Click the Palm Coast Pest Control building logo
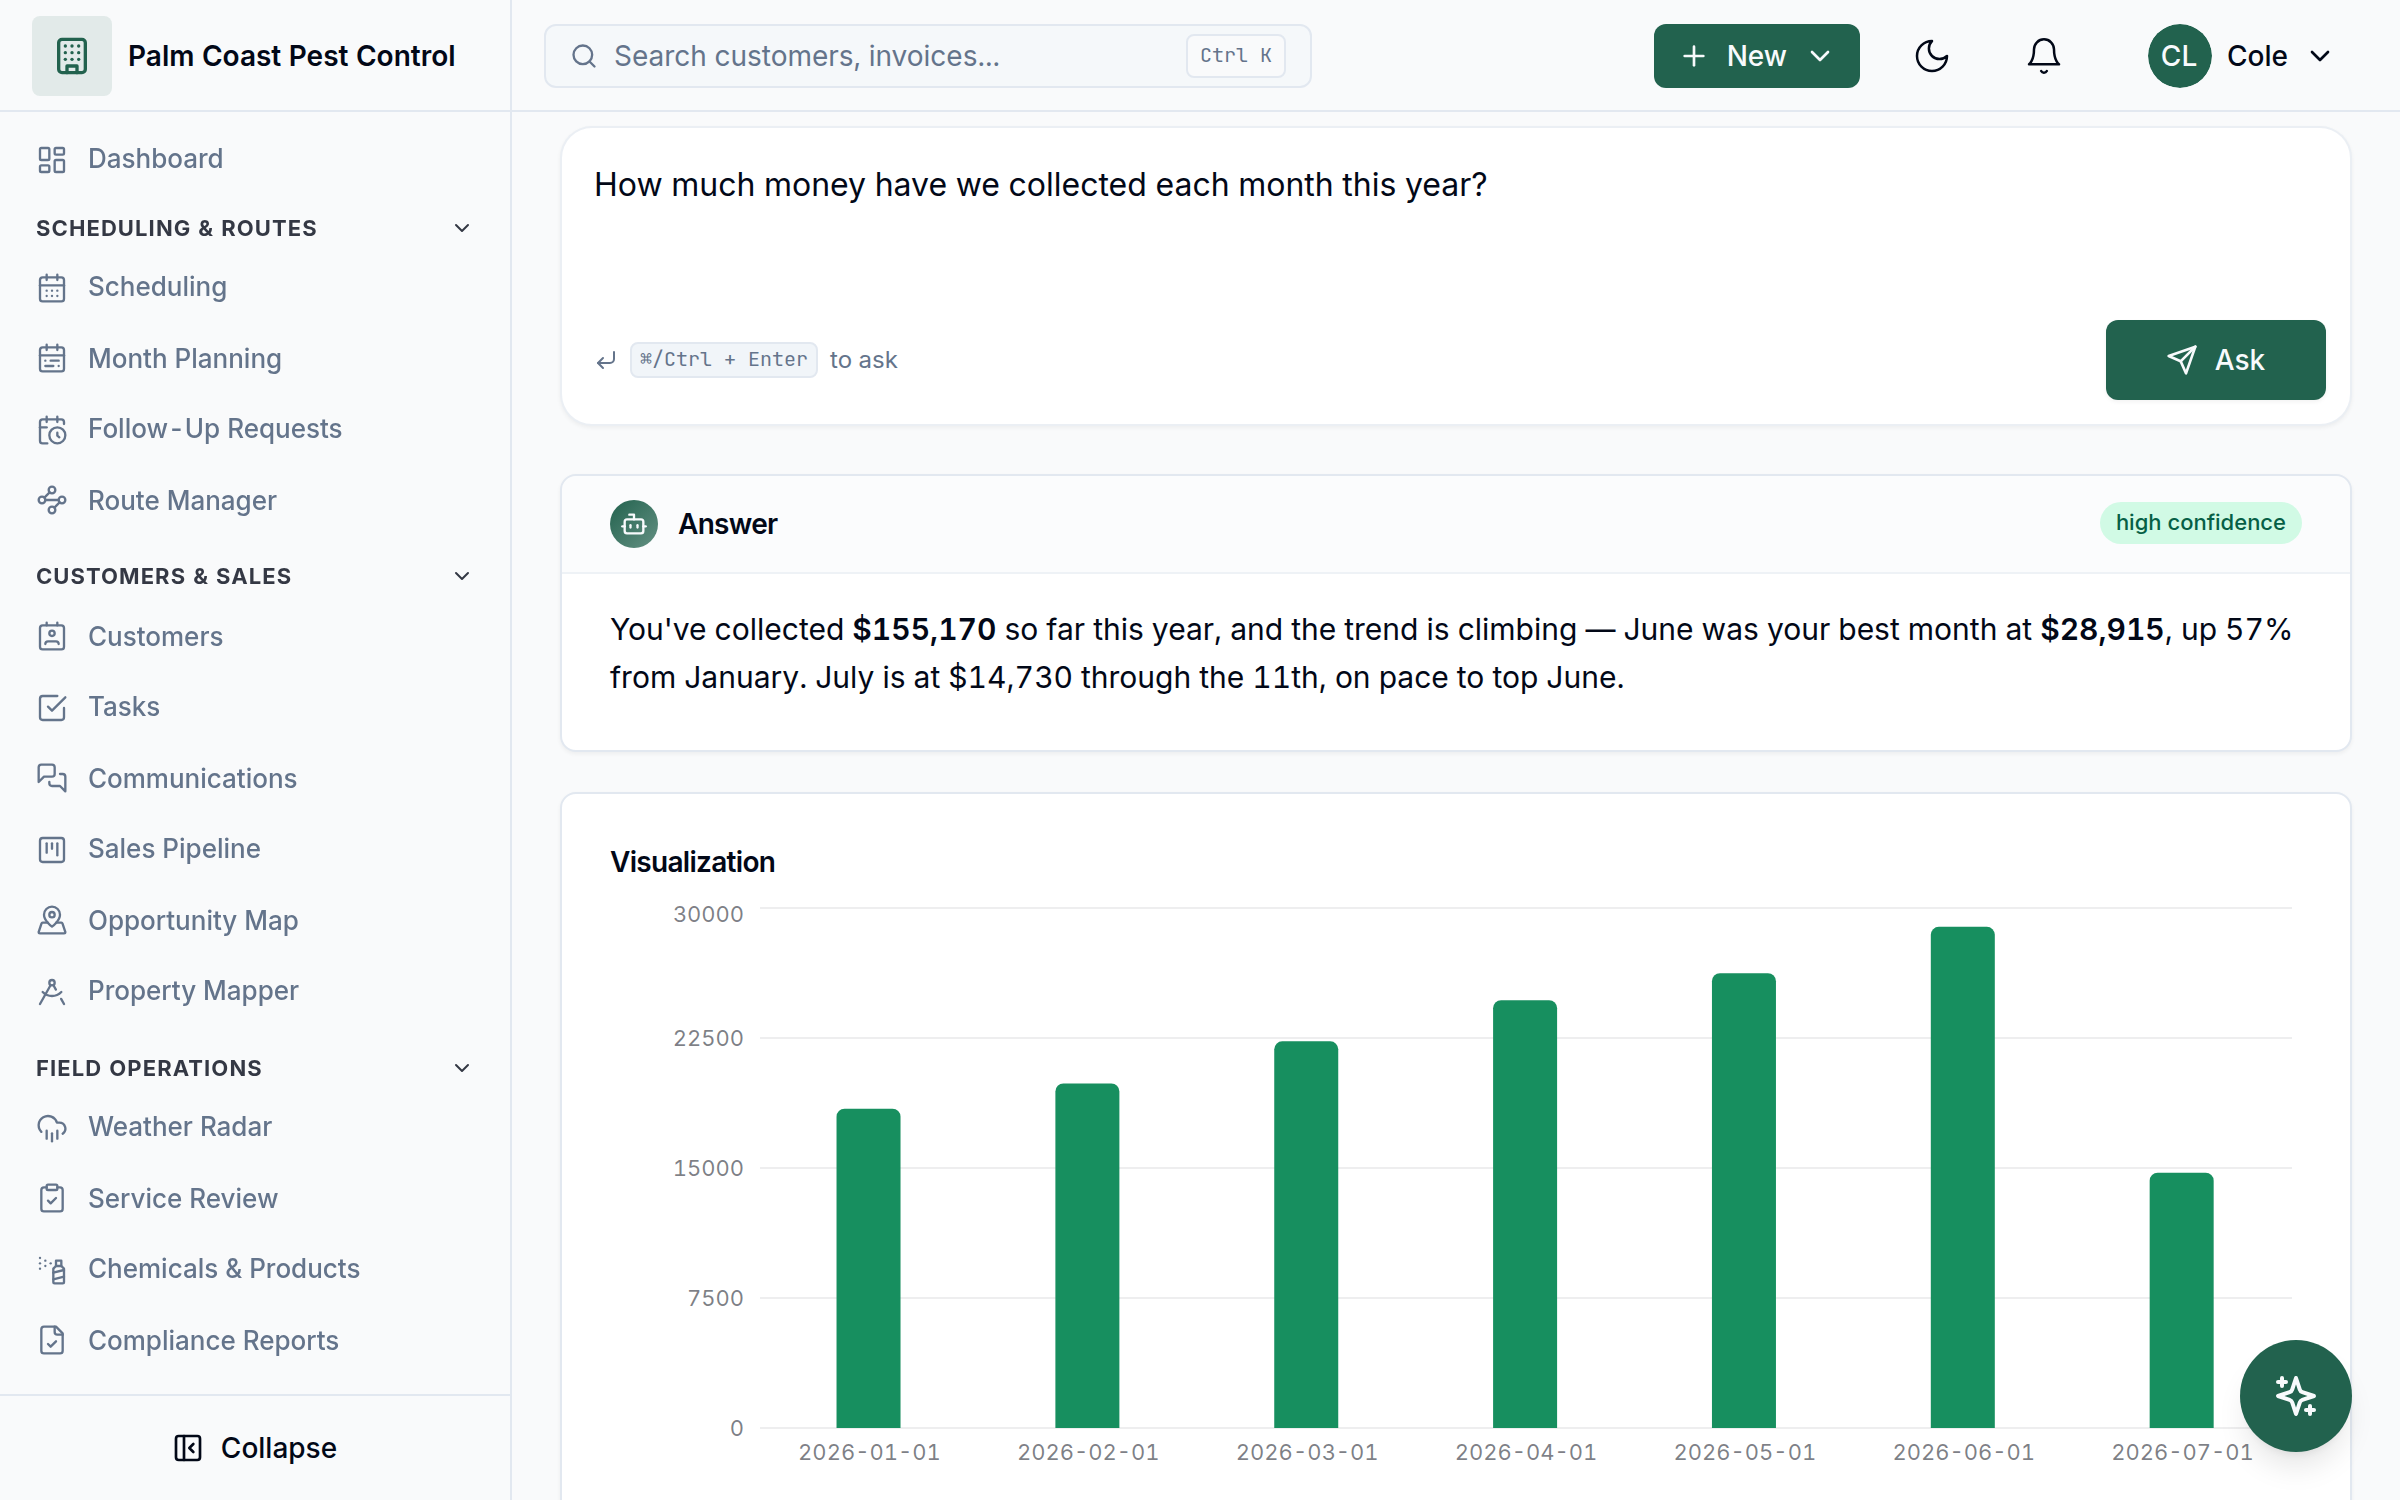Viewport: 2400px width, 1500px height. [x=72, y=56]
